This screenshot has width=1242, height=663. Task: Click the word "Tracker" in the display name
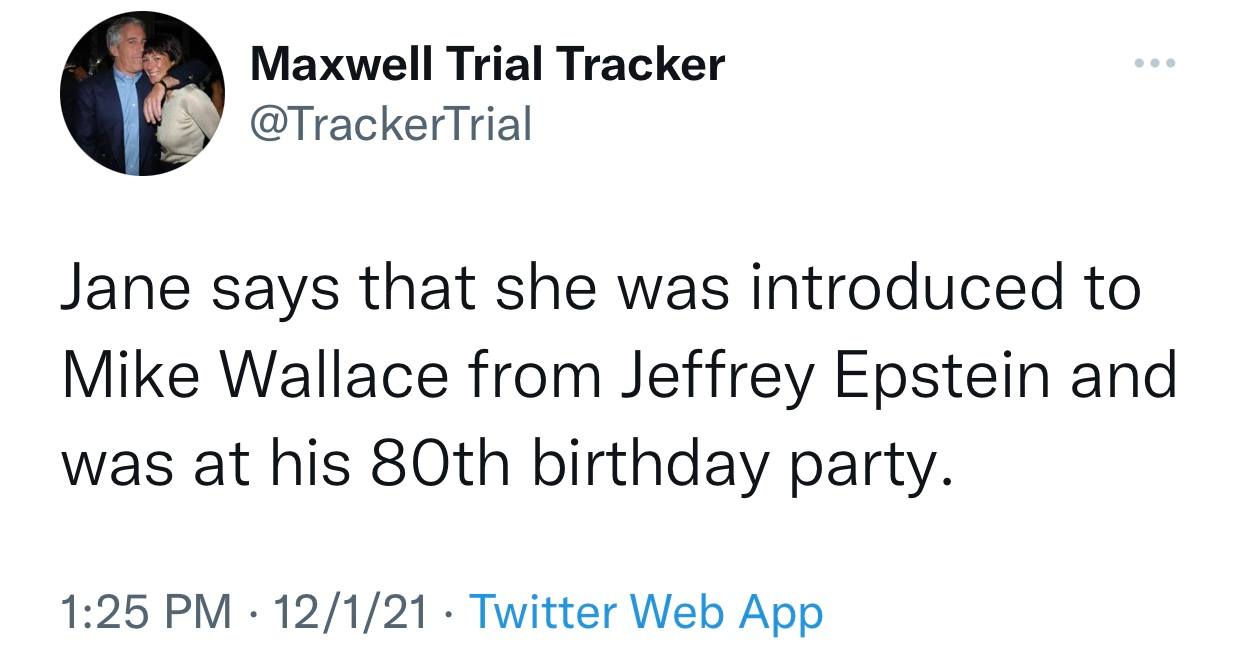[x=640, y=66]
